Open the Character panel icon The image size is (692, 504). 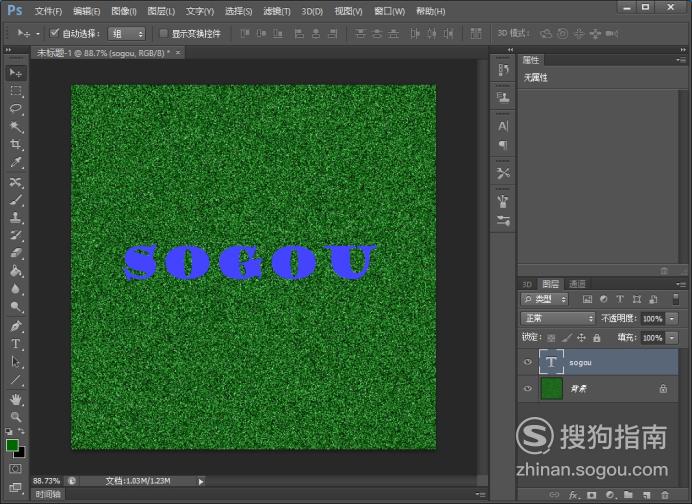503,127
